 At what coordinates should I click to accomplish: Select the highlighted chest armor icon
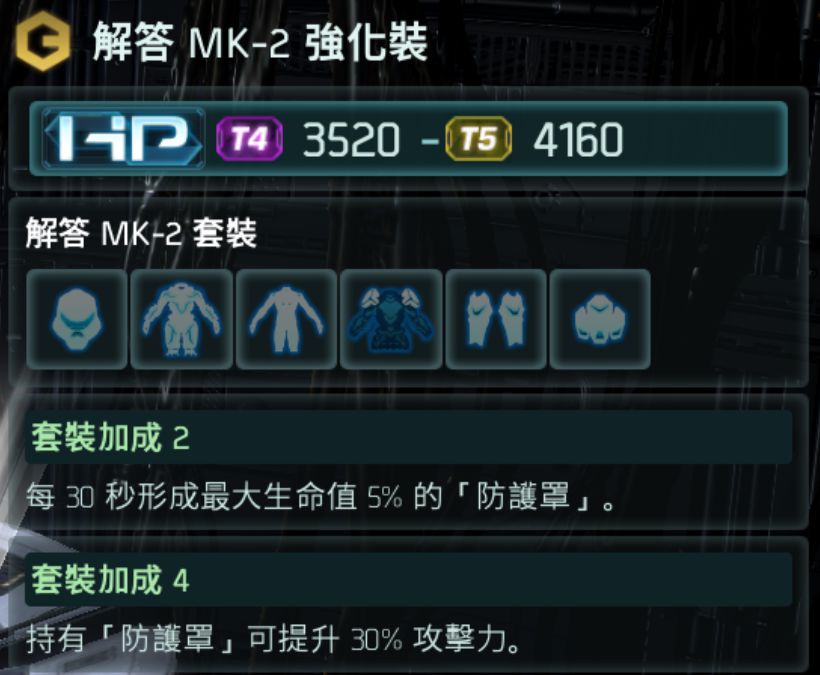click(x=391, y=319)
